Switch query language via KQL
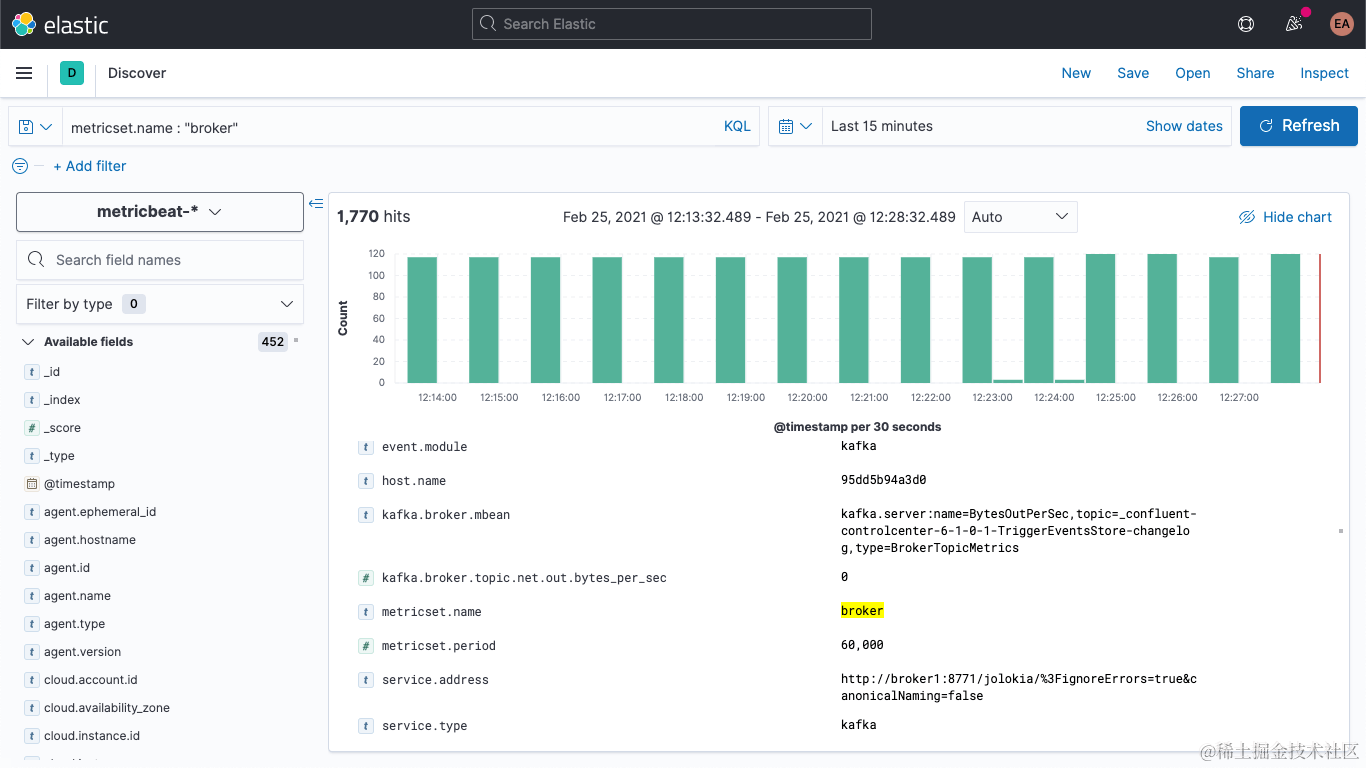Viewport: 1366px width, 768px height. click(737, 126)
